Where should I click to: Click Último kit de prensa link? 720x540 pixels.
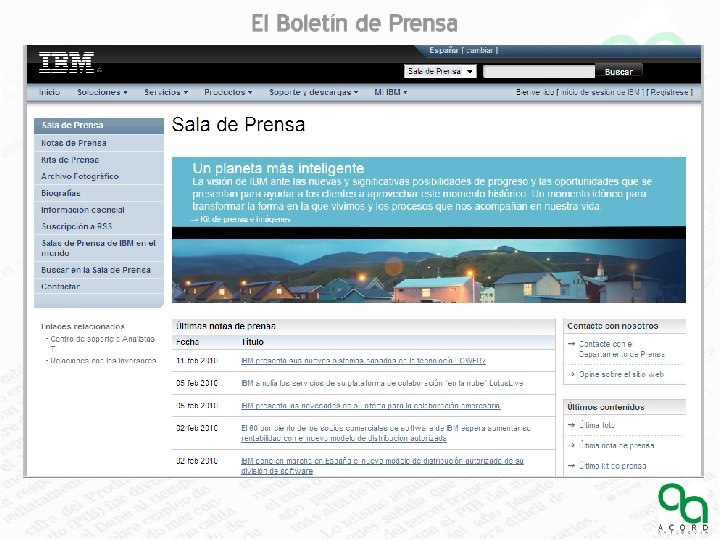613,466
